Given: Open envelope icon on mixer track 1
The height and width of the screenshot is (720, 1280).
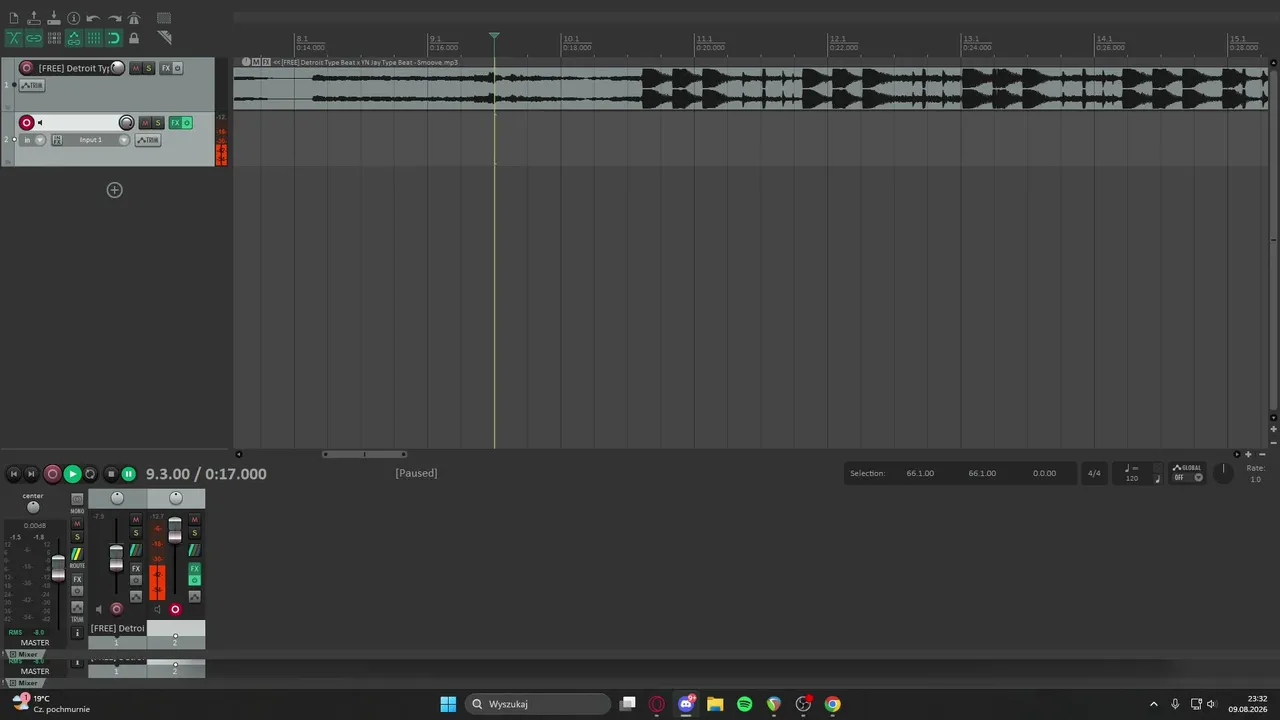Looking at the screenshot, I should coord(136,596).
